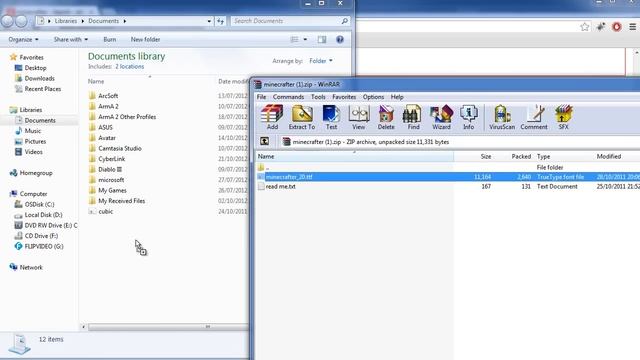Viewport: 640px width, 360px height.
Task: Click the WinRAR Add toolbar icon
Action: click(x=272, y=117)
